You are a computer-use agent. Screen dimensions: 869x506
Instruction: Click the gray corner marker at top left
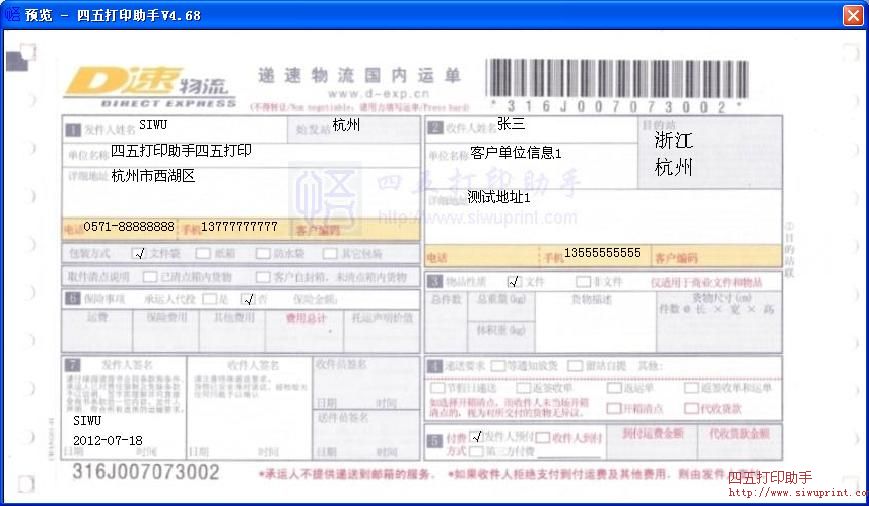[16, 62]
